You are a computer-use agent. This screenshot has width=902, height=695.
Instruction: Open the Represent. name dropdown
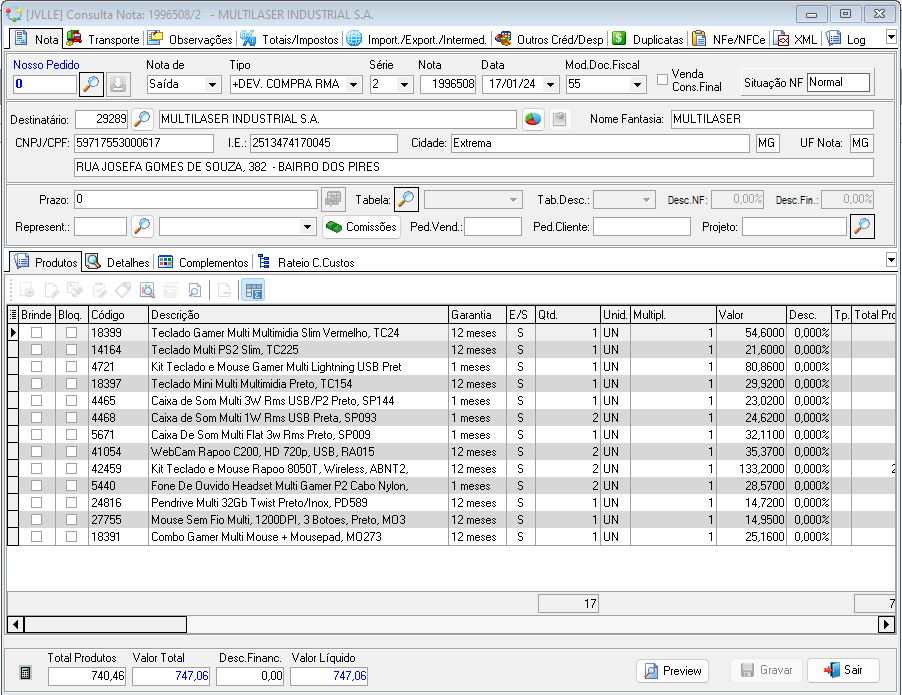(x=308, y=227)
